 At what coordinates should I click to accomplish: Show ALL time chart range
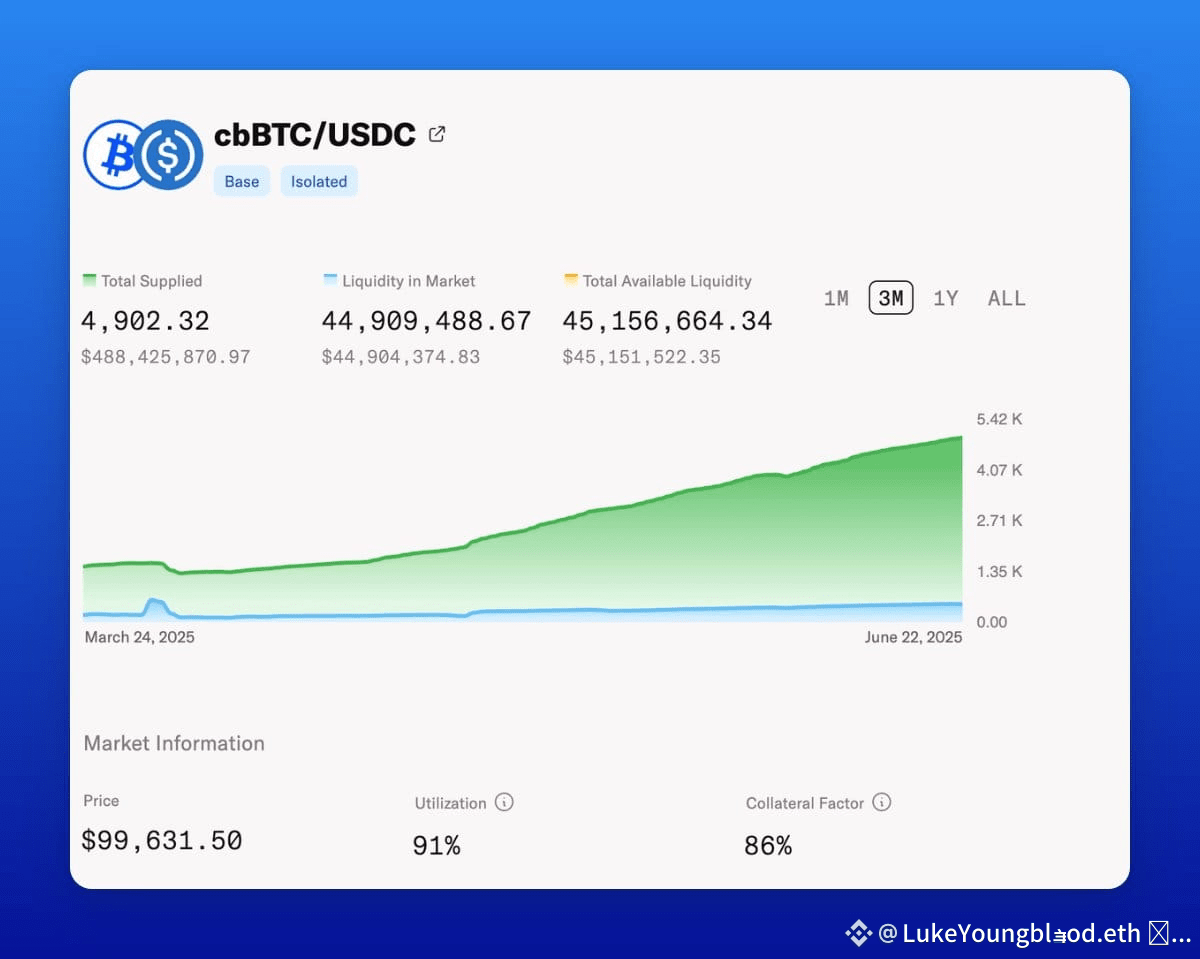point(1006,298)
